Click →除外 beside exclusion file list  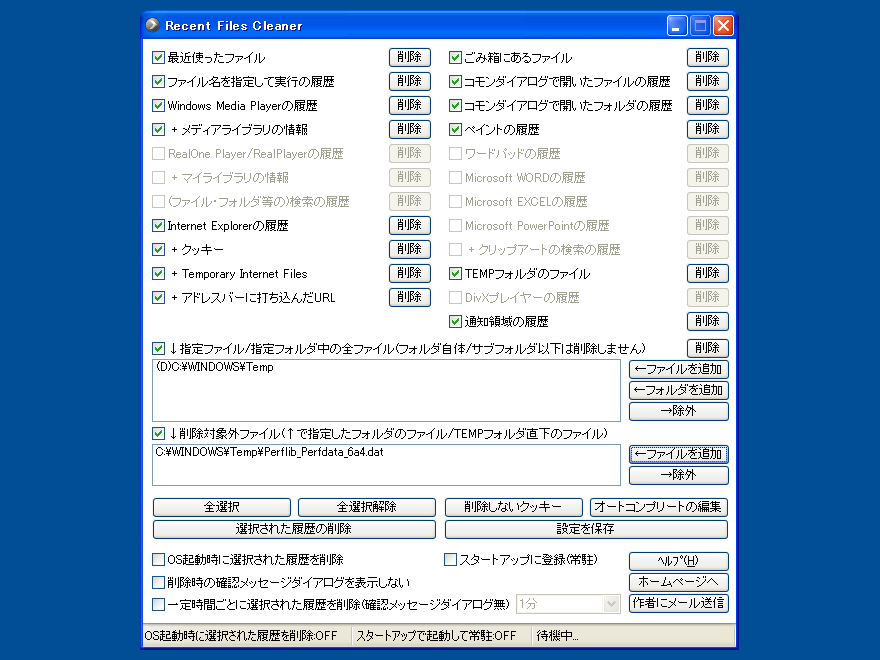679,475
